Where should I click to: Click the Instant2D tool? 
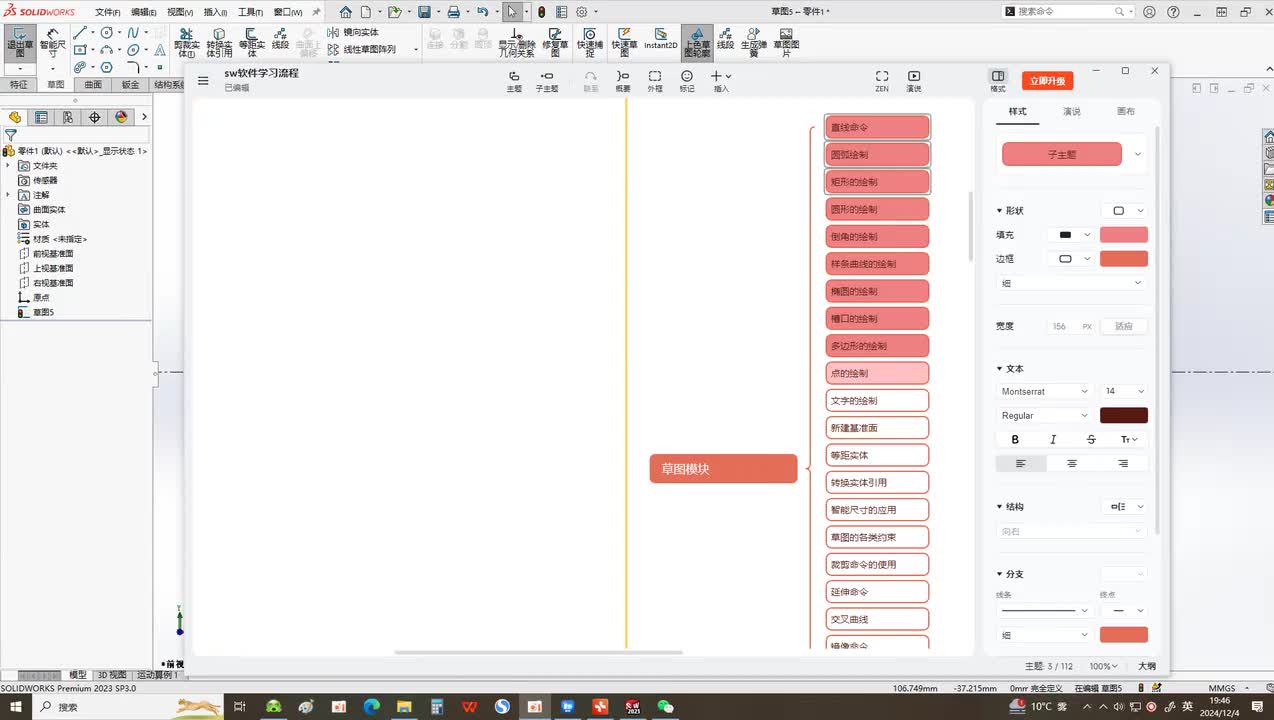point(660,40)
